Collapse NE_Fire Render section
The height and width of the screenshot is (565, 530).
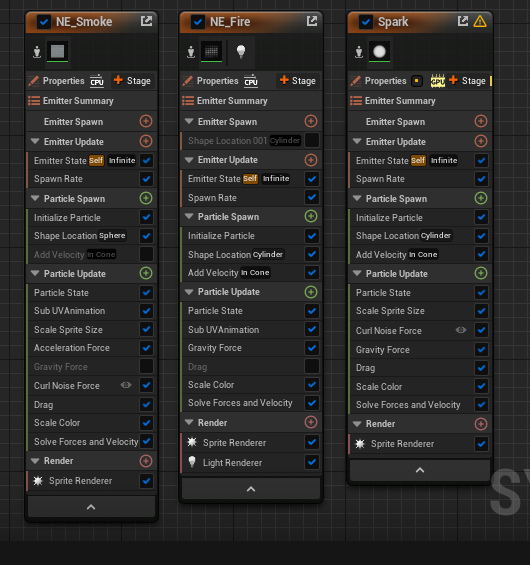pyautogui.click(x=189, y=422)
